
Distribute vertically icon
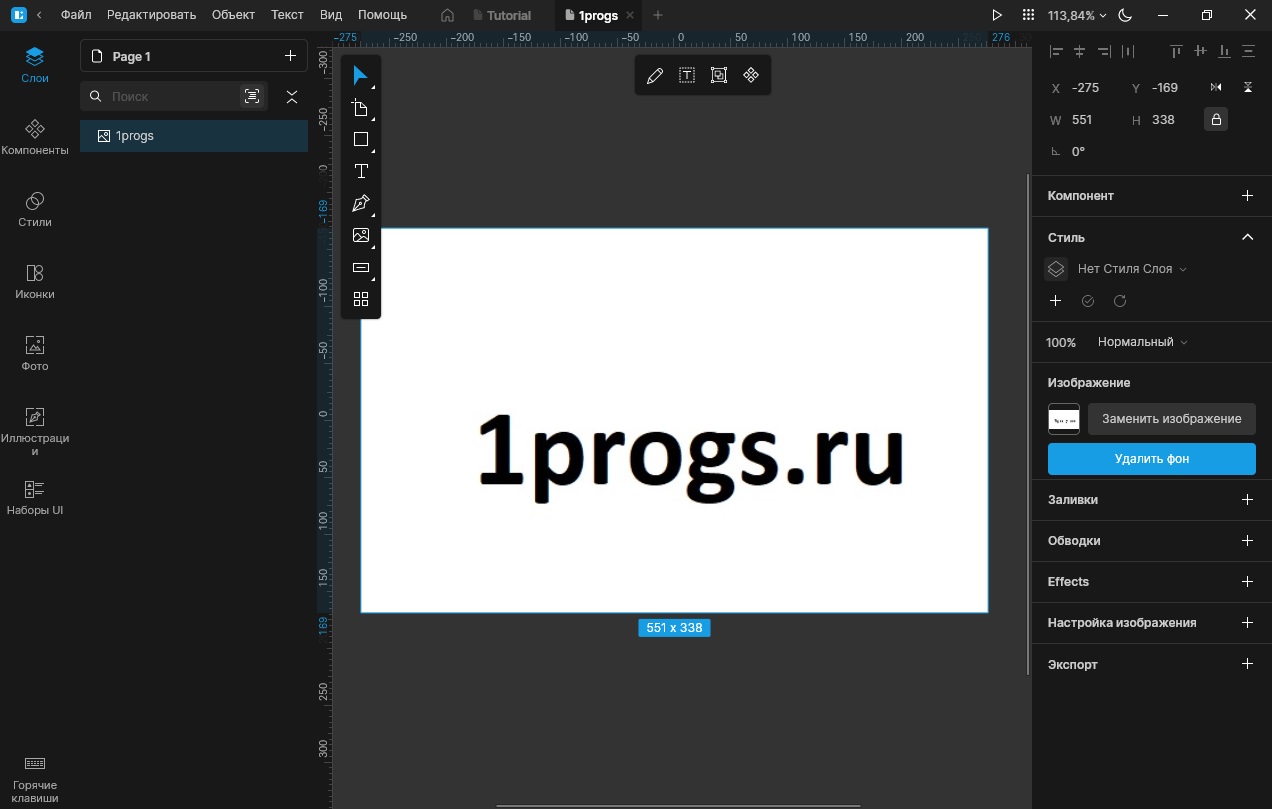(x=1248, y=52)
